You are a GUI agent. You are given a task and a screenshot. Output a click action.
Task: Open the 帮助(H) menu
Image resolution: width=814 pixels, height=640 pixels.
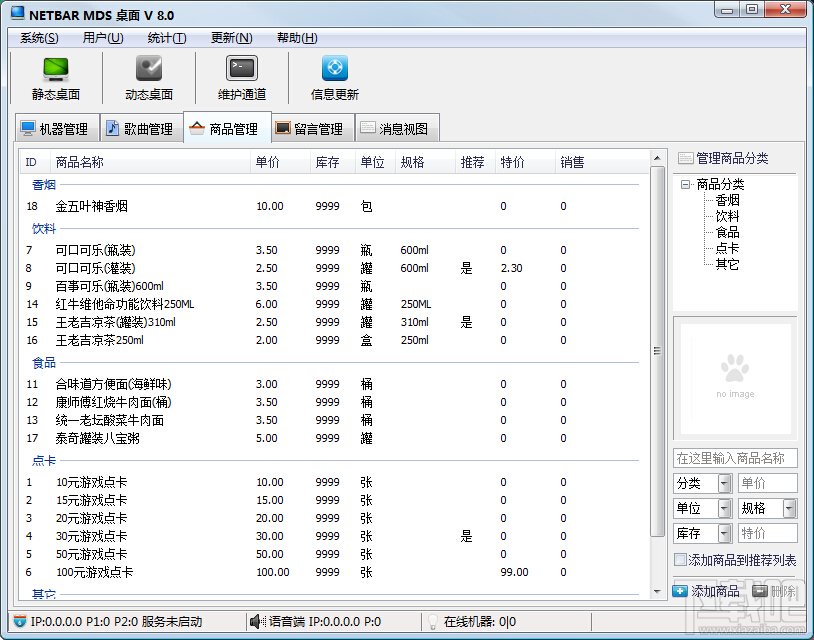click(x=297, y=38)
